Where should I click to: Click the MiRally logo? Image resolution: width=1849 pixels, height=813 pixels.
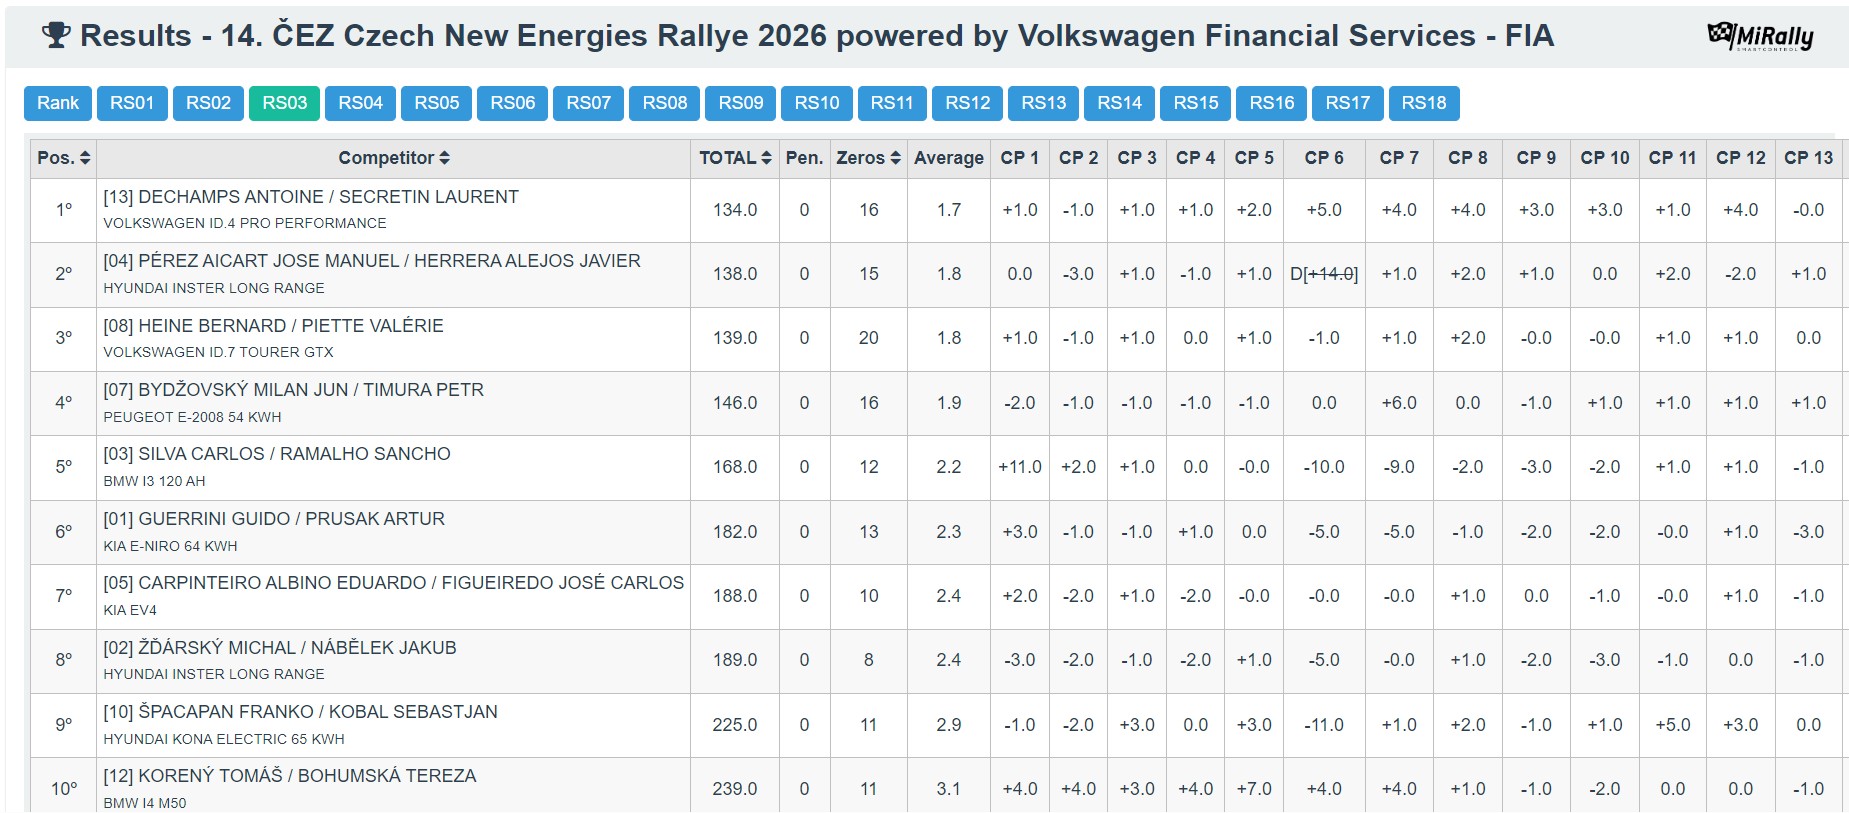[x=1760, y=37]
